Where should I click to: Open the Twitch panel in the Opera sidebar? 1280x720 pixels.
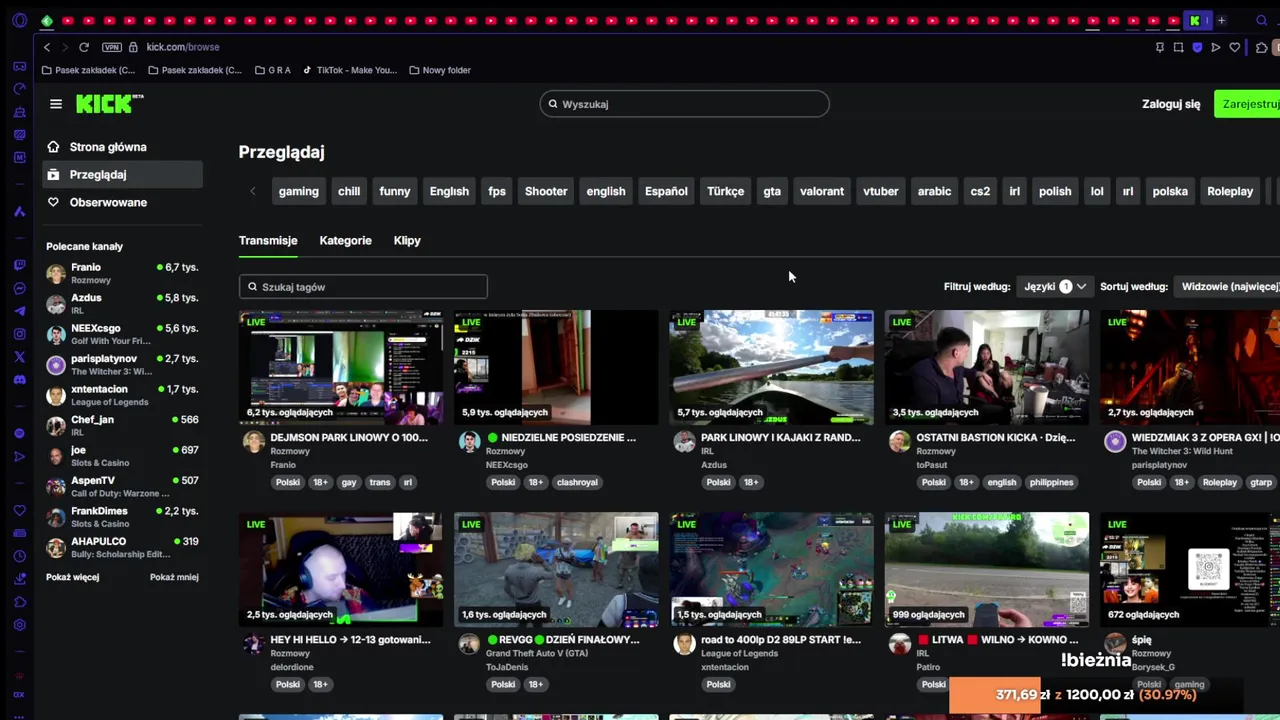pos(19,265)
